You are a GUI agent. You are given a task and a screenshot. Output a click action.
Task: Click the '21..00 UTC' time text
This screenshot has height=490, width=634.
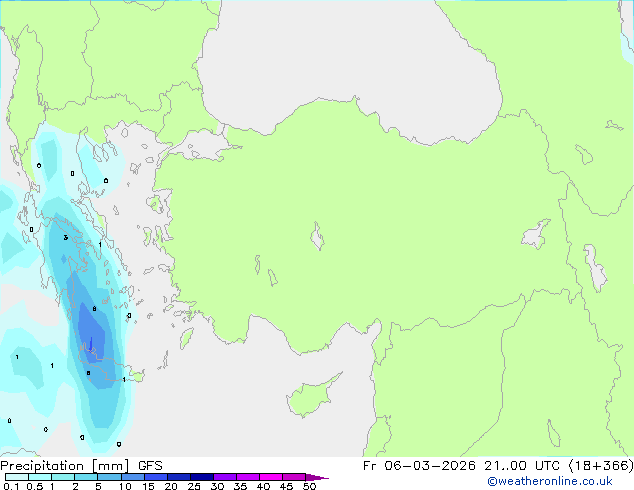tap(522, 466)
